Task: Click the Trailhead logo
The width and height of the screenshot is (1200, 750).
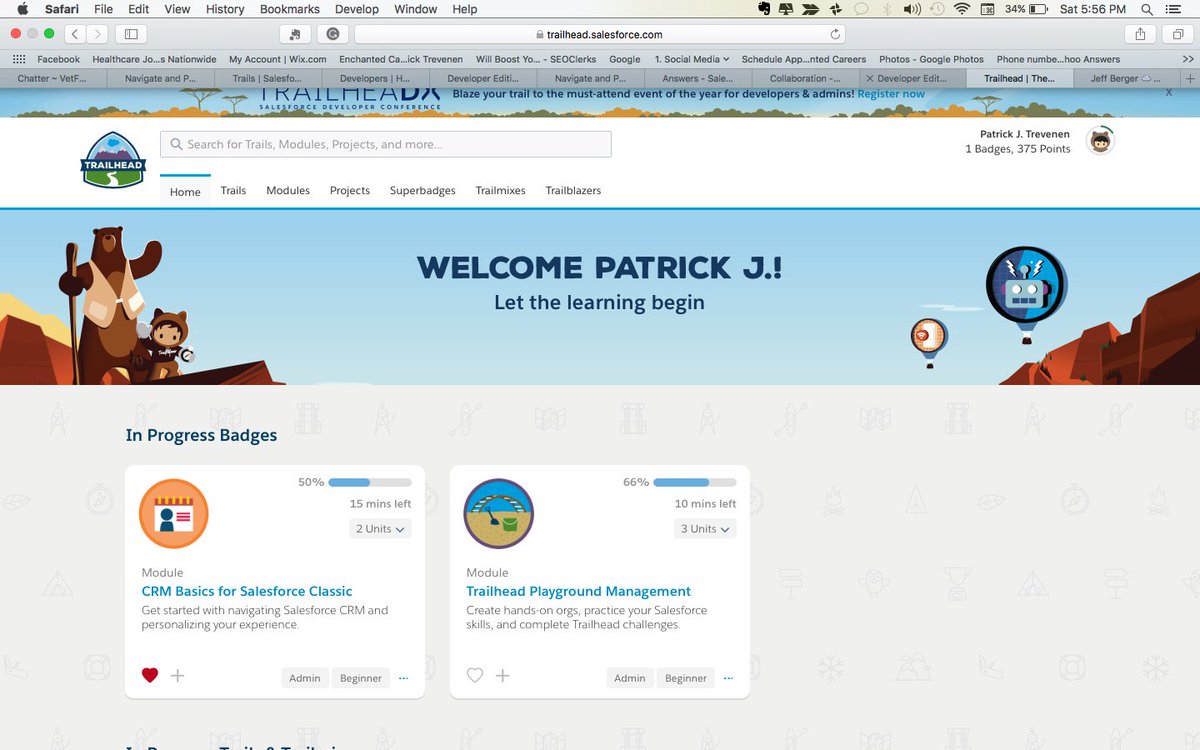Action: 114,159
